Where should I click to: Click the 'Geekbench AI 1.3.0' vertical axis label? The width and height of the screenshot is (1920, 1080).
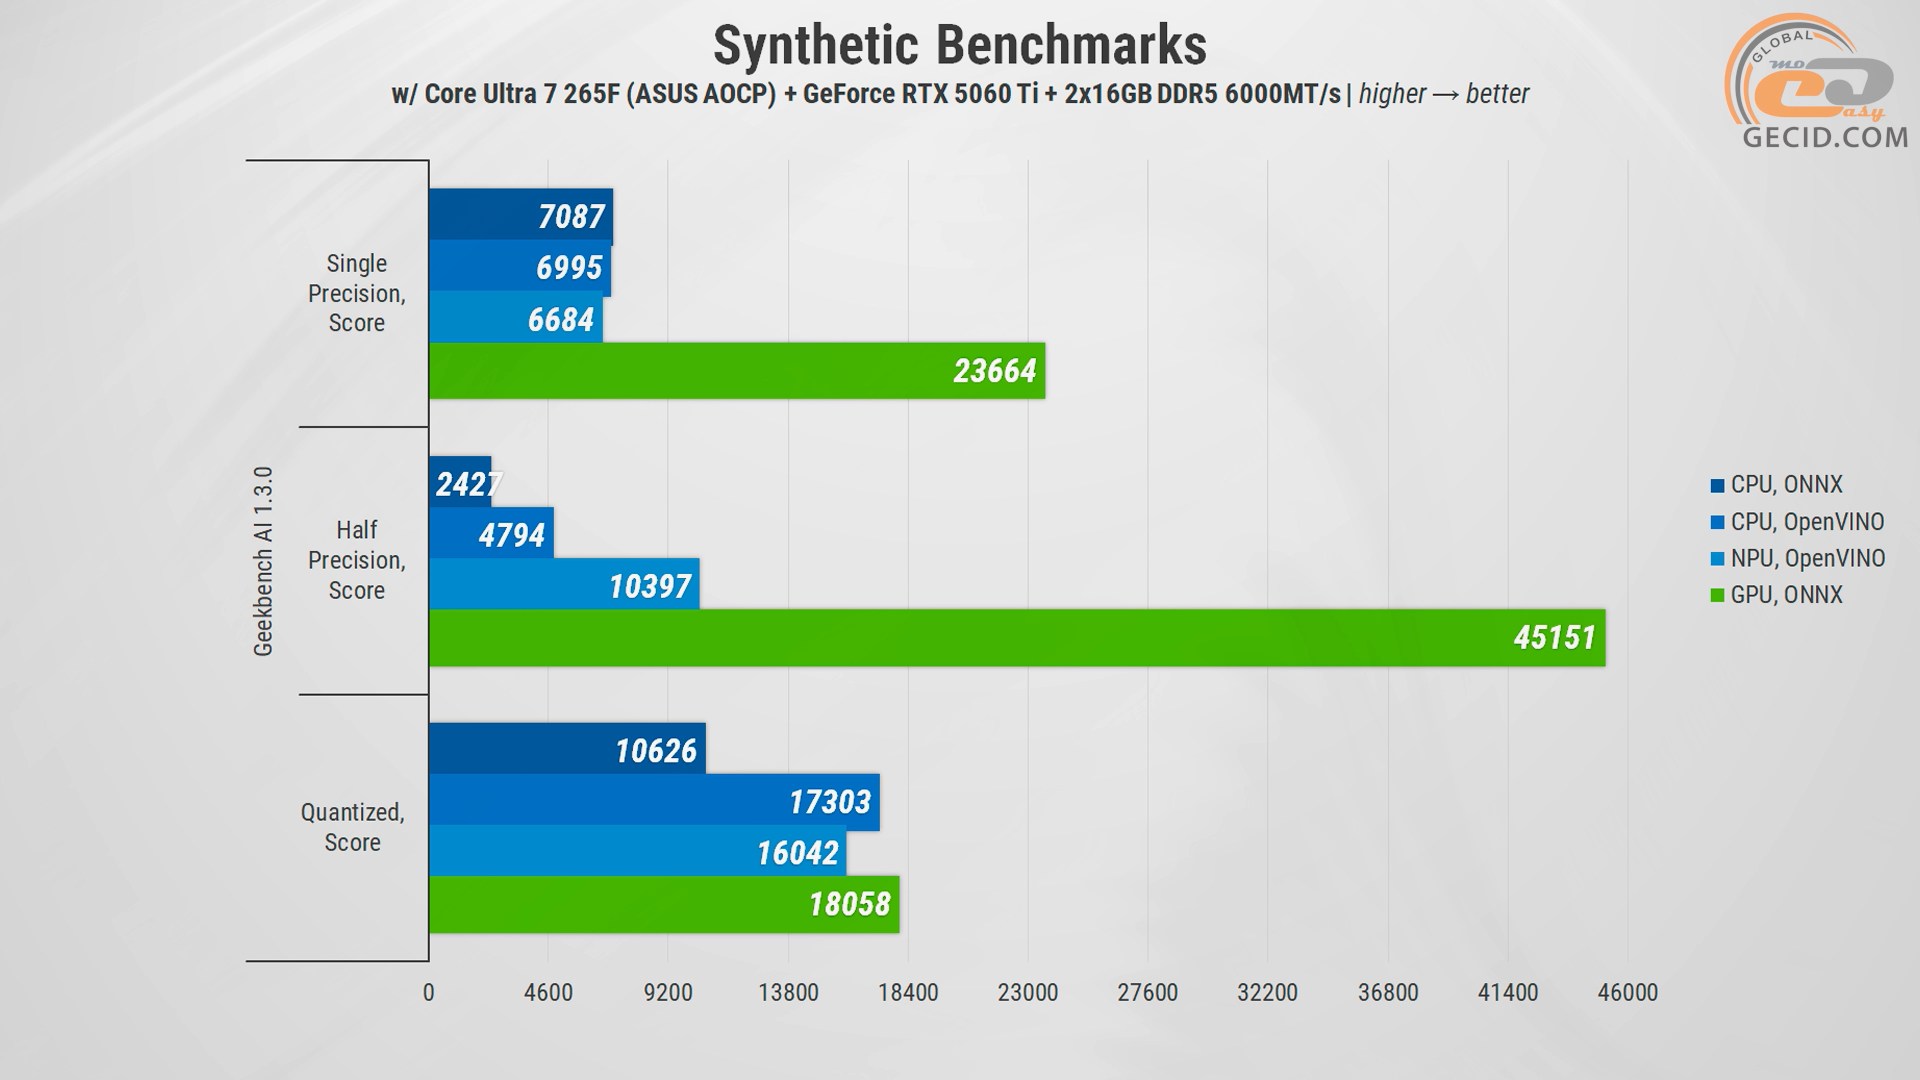[263, 561]
